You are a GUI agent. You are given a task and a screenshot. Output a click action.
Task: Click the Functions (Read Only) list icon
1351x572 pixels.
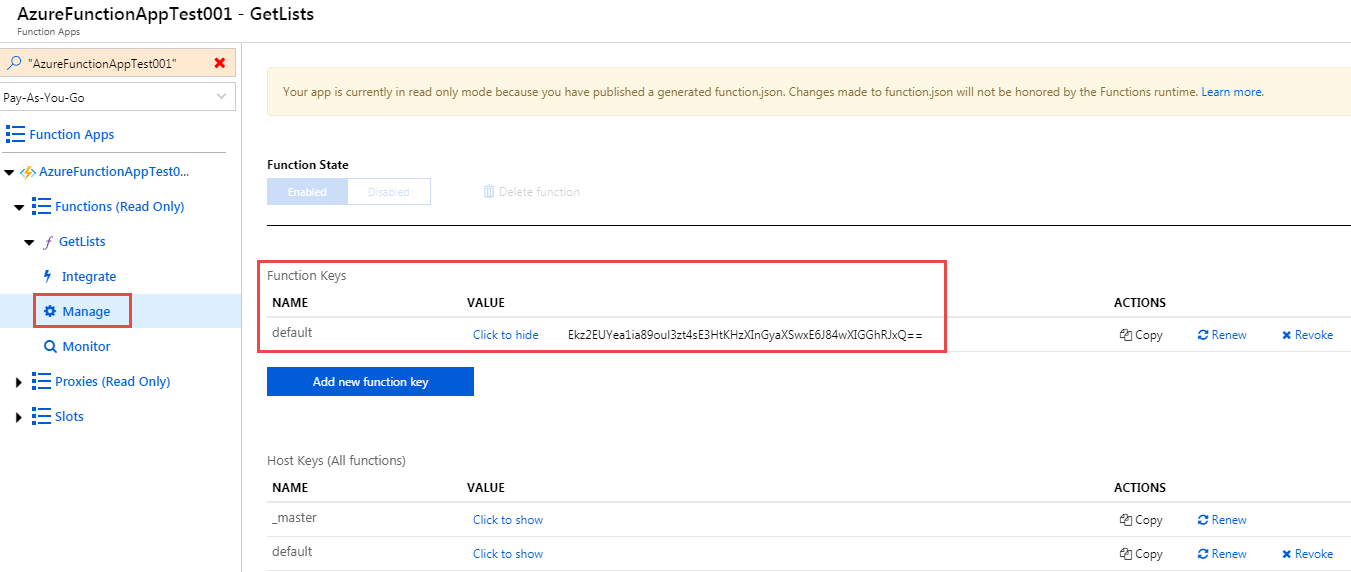[41, 206]
